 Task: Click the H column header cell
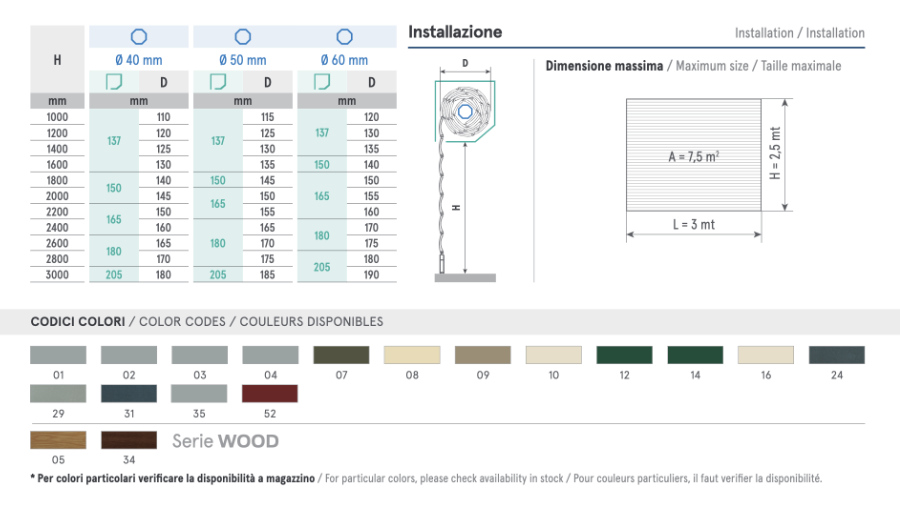click(57, 59)
